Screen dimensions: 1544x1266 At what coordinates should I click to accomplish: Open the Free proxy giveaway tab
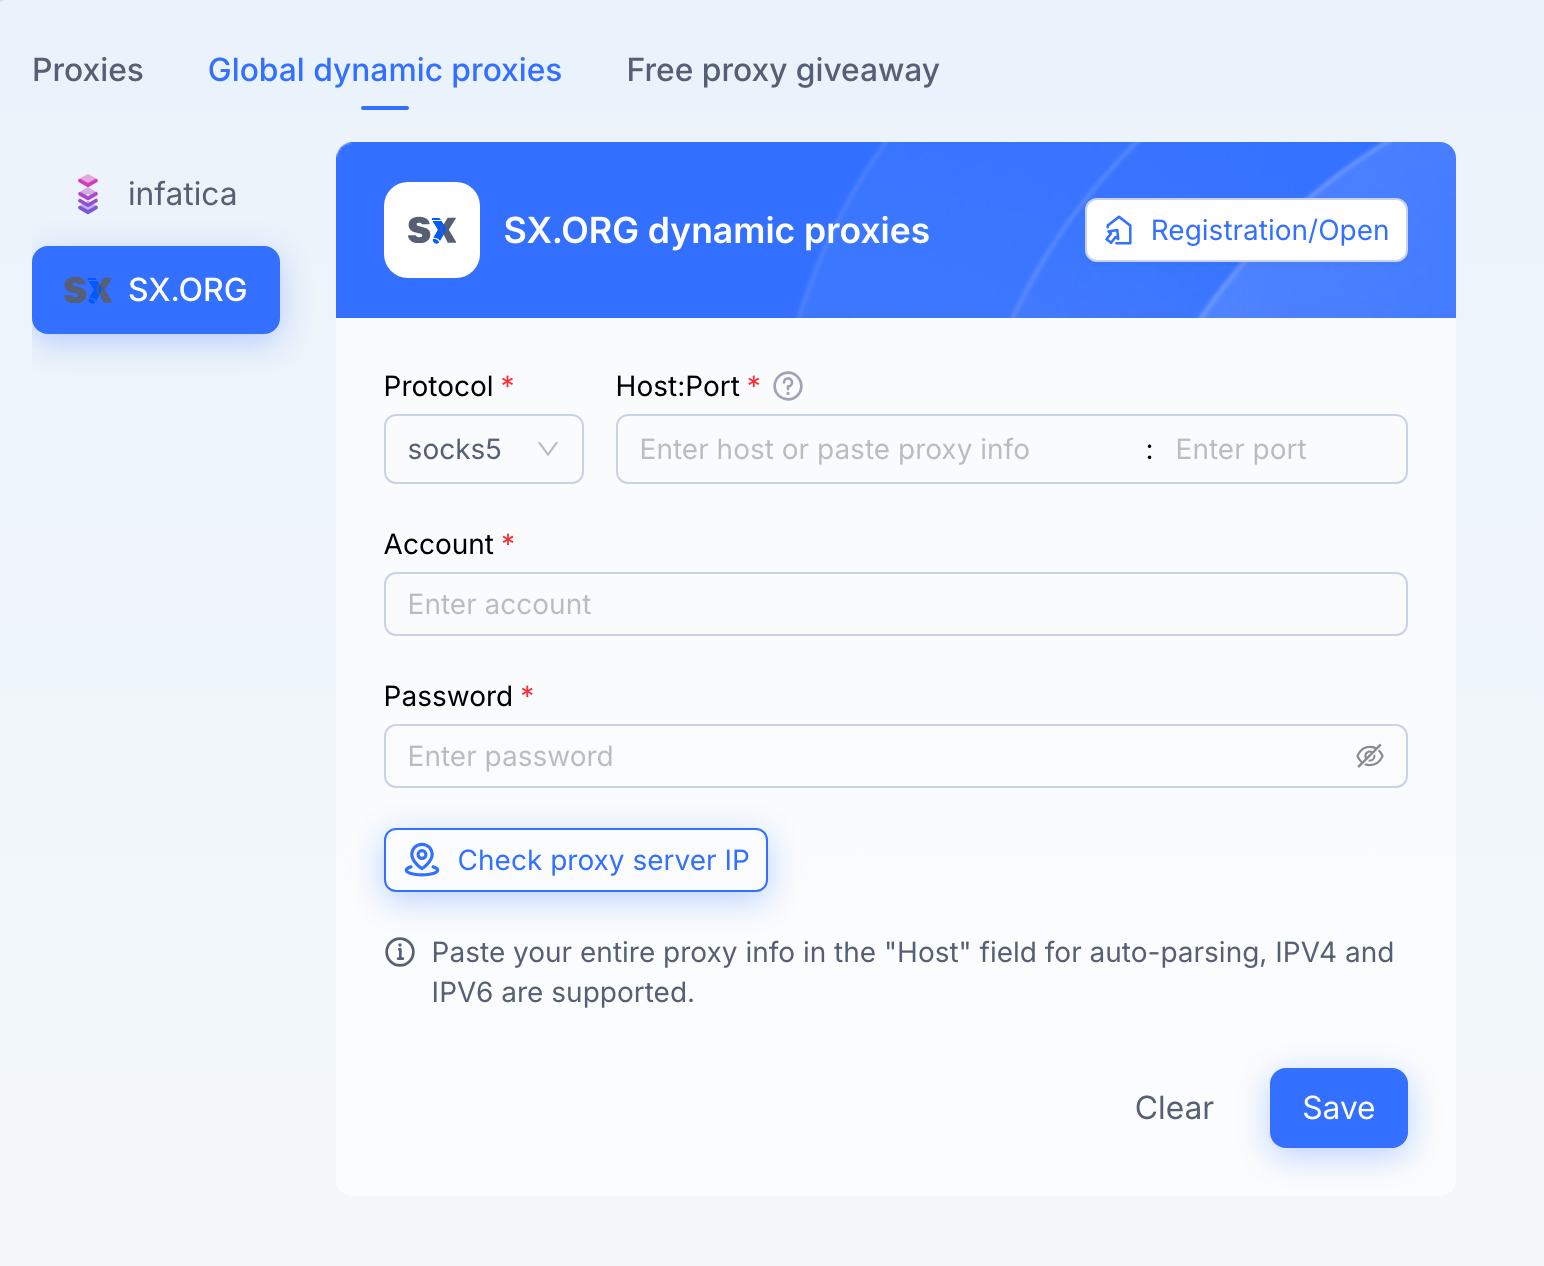point(783,70)
